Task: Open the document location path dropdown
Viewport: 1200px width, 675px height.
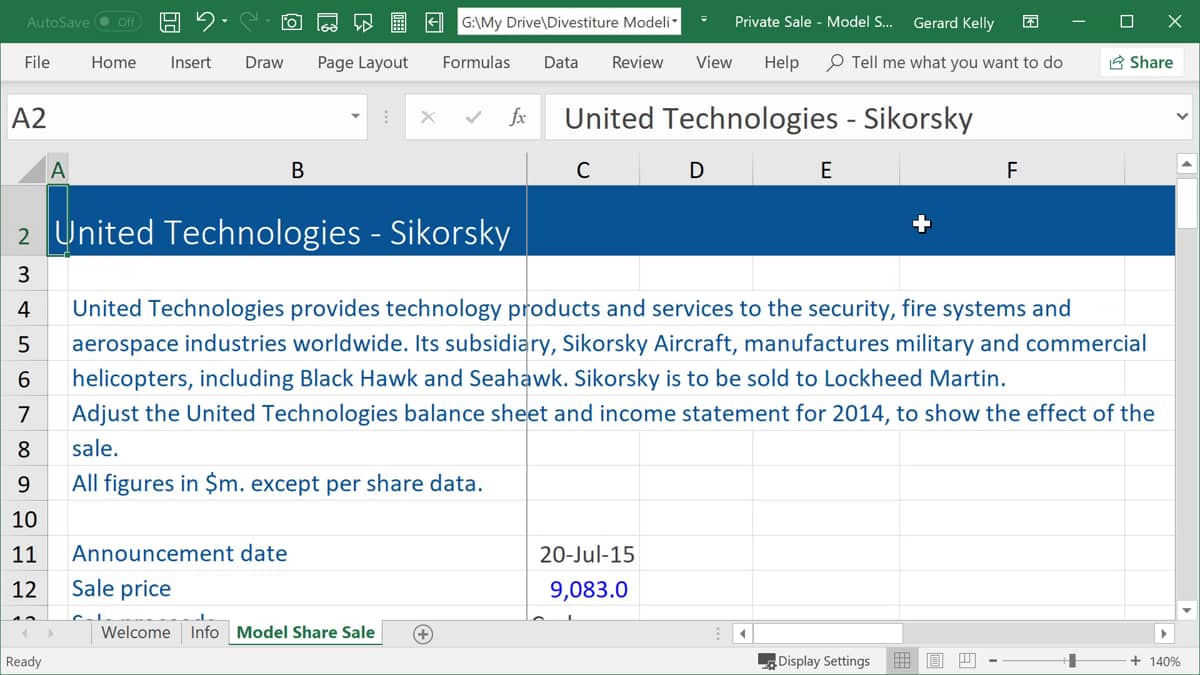Action: (x=676, y=21)
